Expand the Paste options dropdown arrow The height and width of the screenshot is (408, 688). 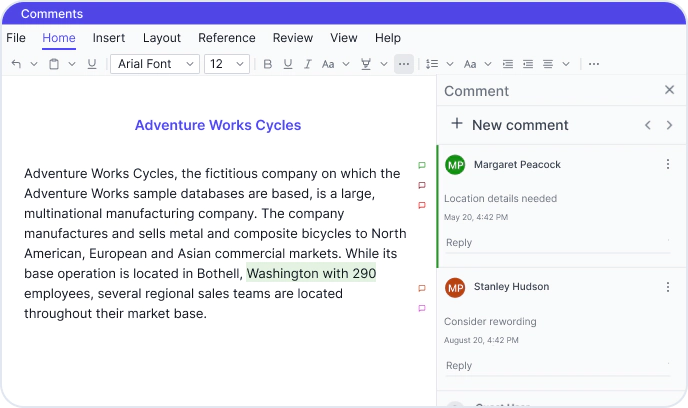[x=72, y=64]
